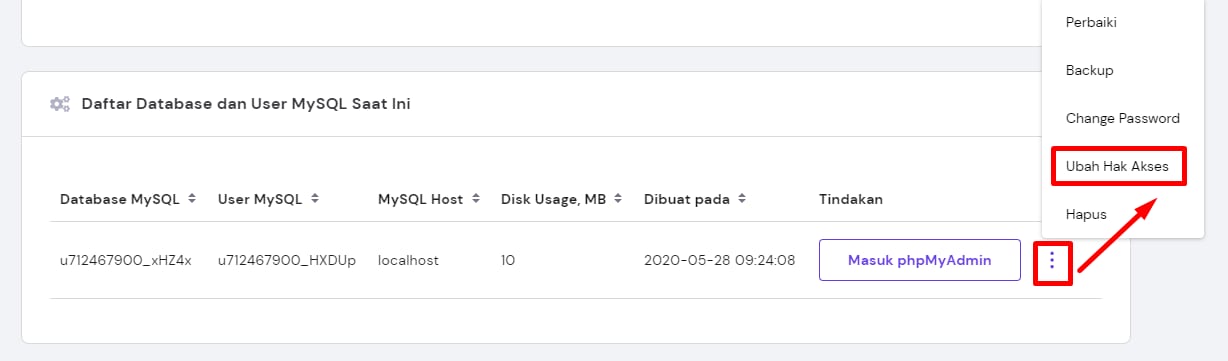
Task: Click database name u712467900_xHZ4x
Action: (125, 260)
